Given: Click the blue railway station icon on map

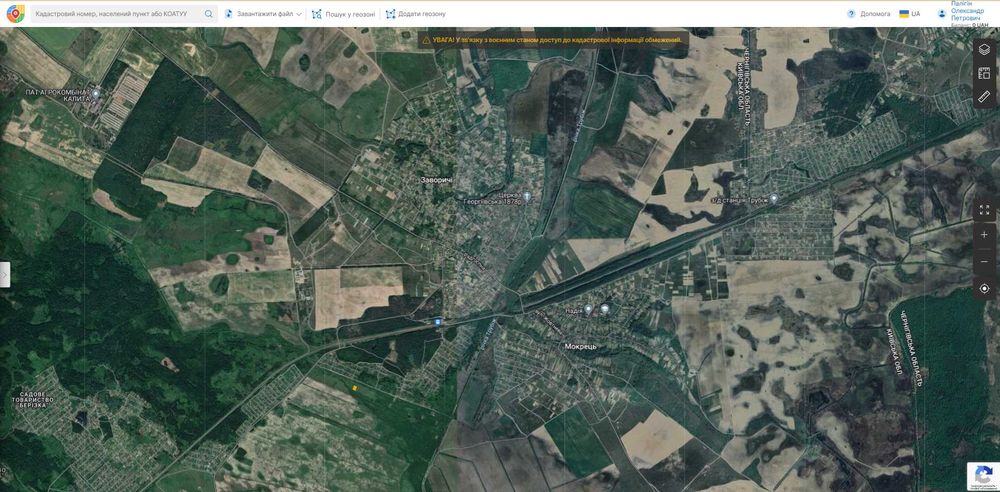Looking at the screenshot, I should tap(438, 322).
